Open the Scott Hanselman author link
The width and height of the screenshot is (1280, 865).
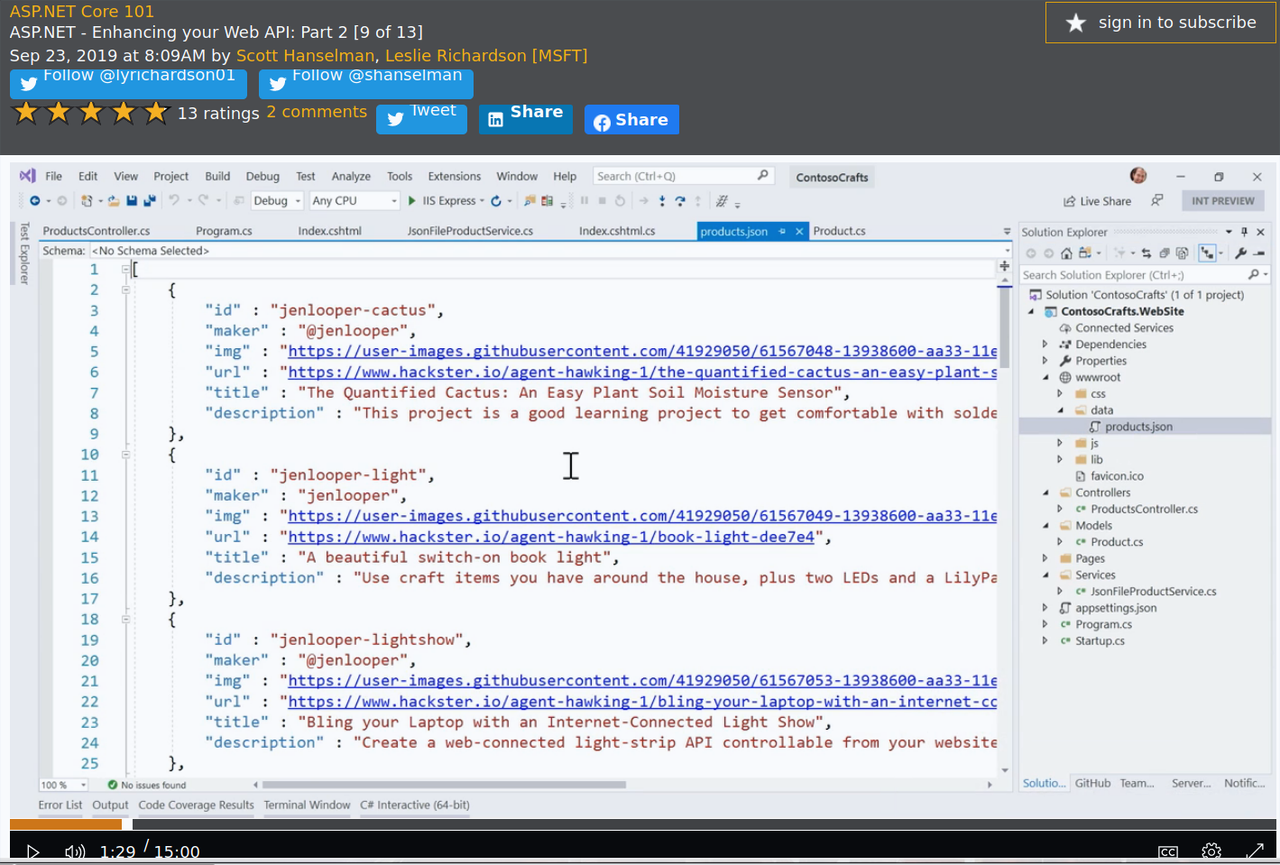(x=305, y=55)
